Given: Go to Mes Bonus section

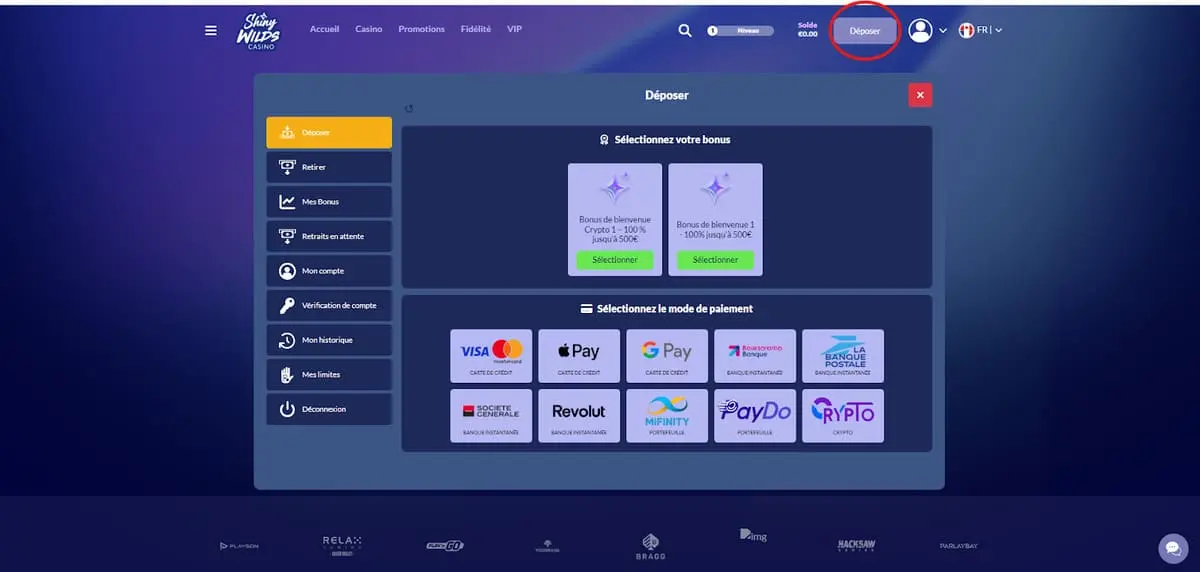Looking at the screenshot, I should pyautogui.click(x=329, y=202).
